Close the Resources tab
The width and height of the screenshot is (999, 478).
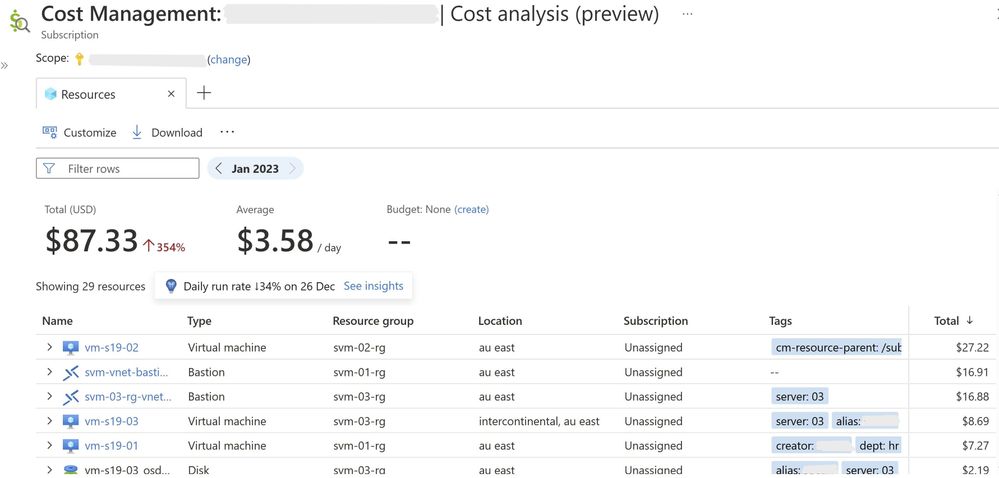tap(171, 94)
